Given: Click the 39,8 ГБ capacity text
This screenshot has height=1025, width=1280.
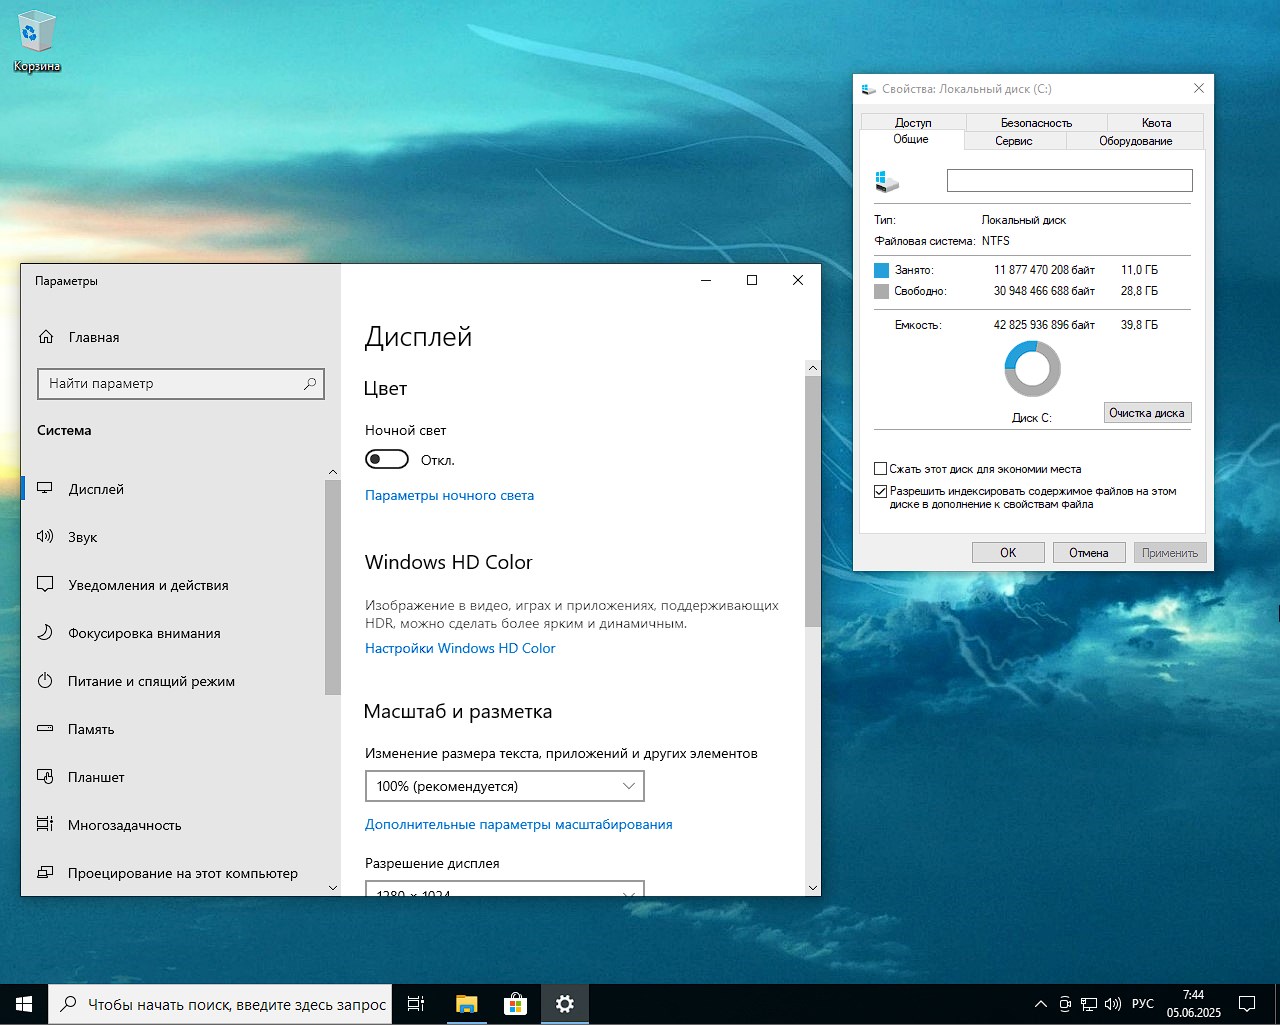Looking at the screenshot, I should click(1139, 325).
